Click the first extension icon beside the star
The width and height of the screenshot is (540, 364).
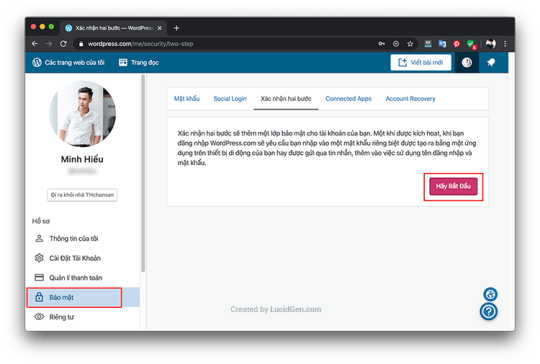[x=428, y=44]
